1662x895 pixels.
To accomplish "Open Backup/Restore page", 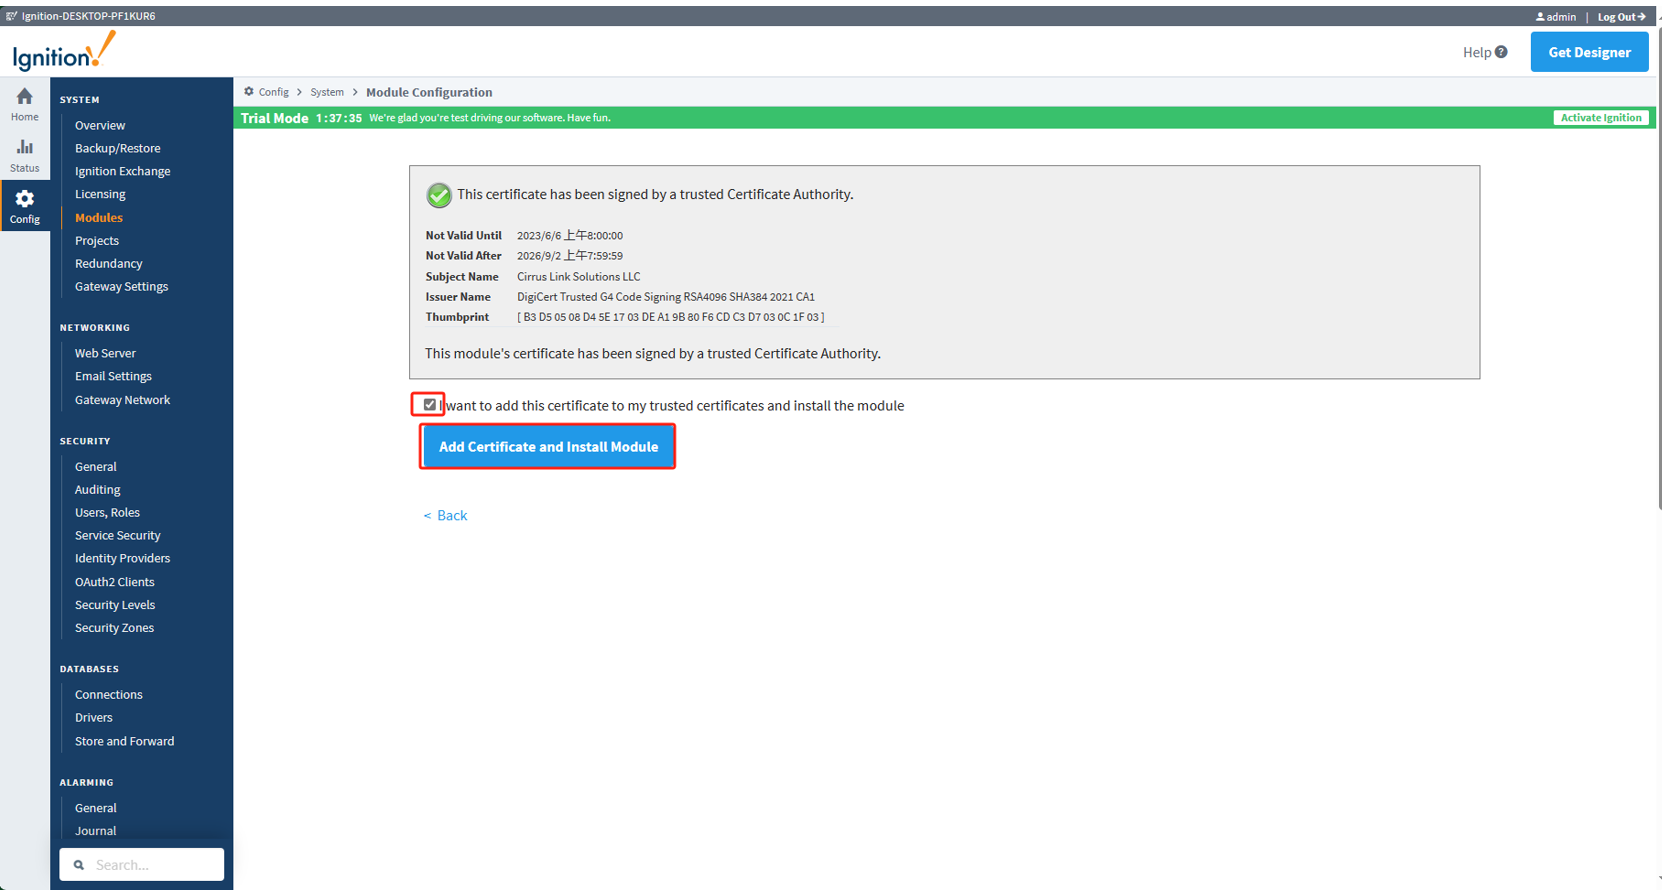I will [x=117, y=148].
